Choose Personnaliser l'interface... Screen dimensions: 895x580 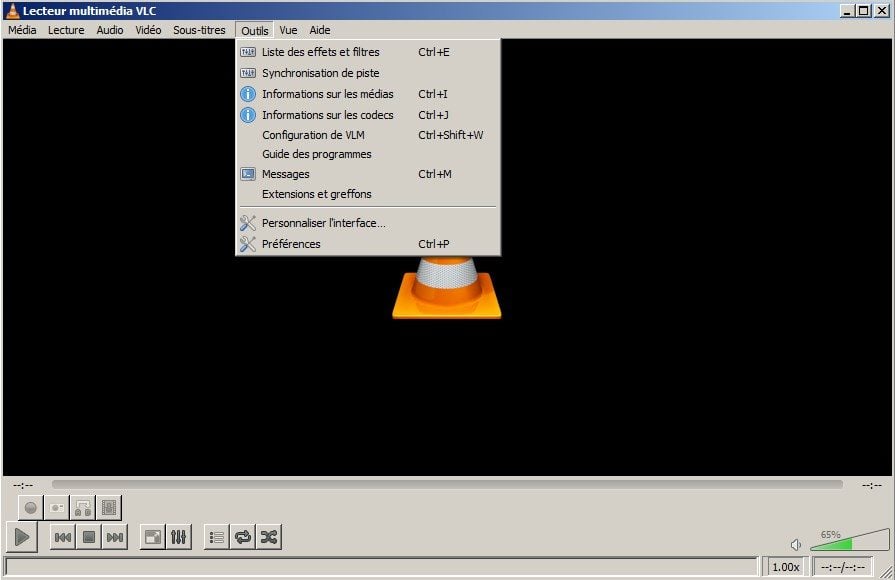click(368, 223)
